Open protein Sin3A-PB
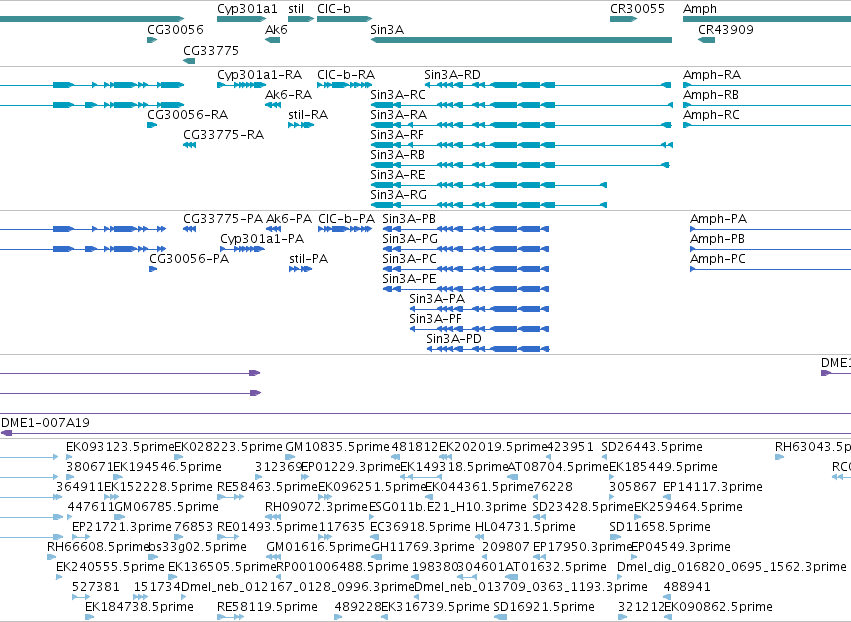The height and width of the screenshot is (622, 851). pos(466,229)
